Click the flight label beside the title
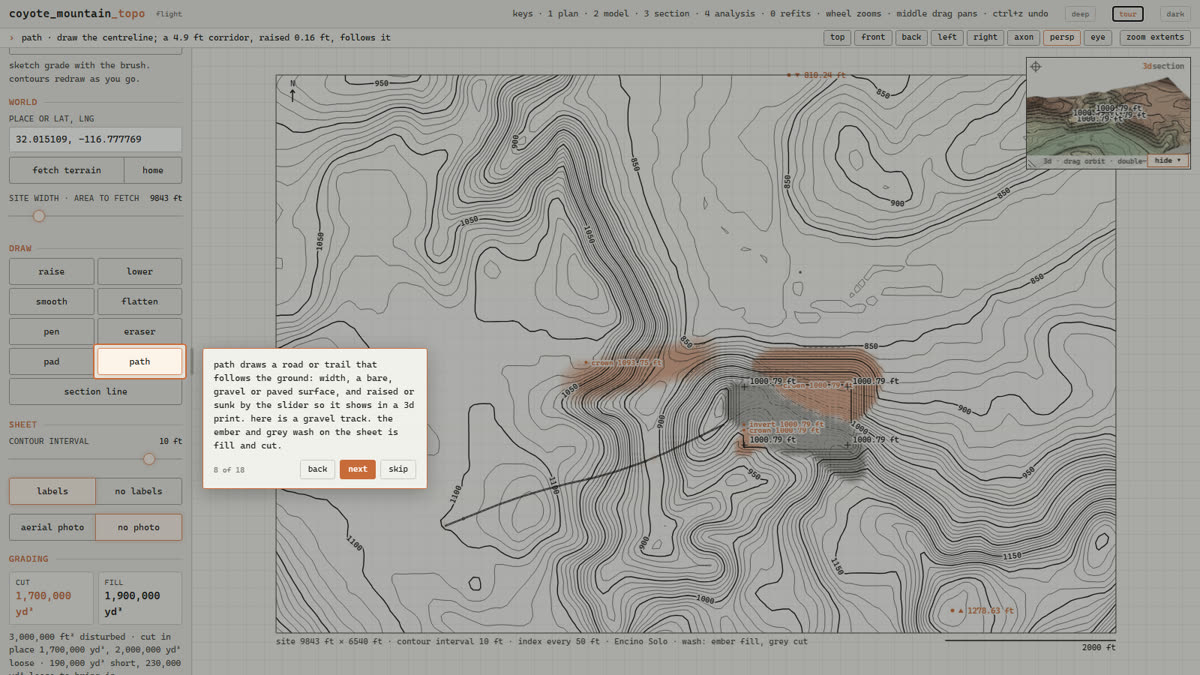The width and height of the screenshot is (1200, 675). point(169,14)
